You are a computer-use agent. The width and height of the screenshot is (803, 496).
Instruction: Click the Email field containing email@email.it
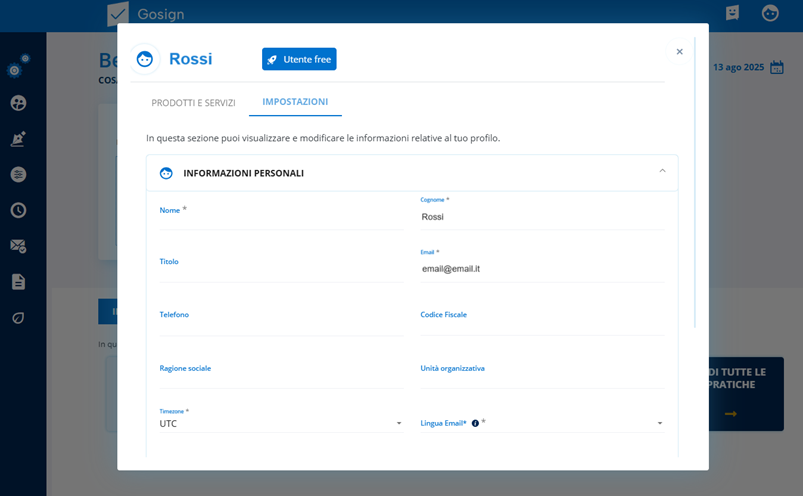point(541,269)
